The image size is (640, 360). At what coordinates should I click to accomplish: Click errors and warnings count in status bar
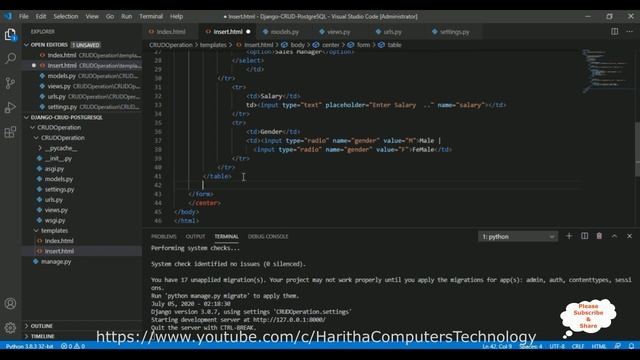[73, 346]
